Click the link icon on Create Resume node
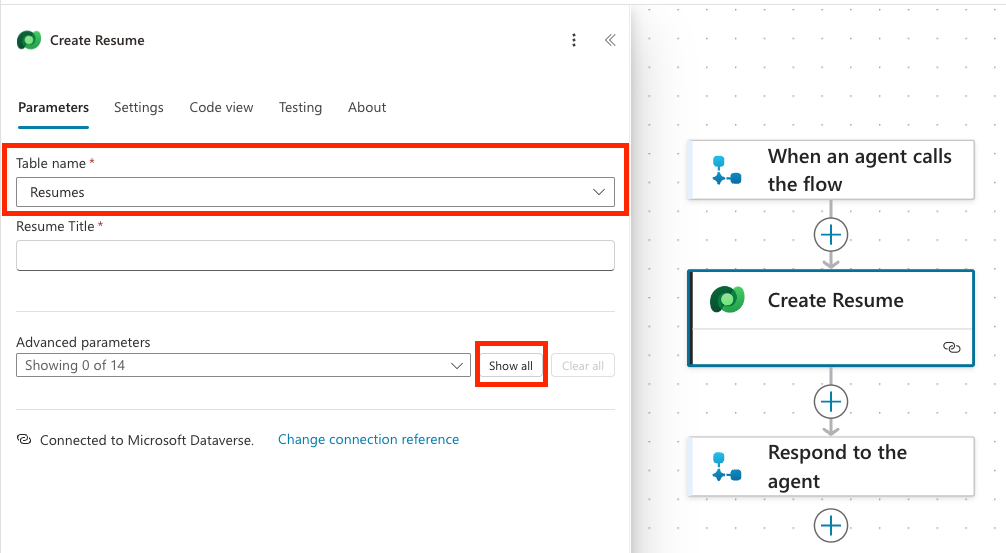 [x=951, y=347]
